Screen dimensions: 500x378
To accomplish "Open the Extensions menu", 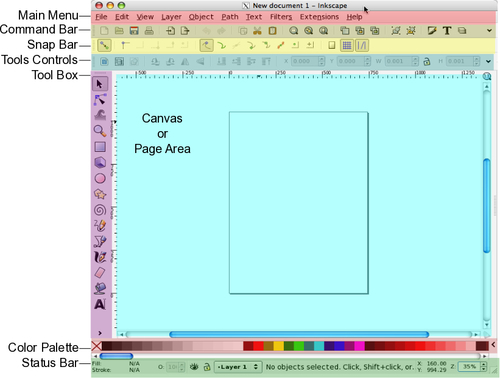I will 319,17.
